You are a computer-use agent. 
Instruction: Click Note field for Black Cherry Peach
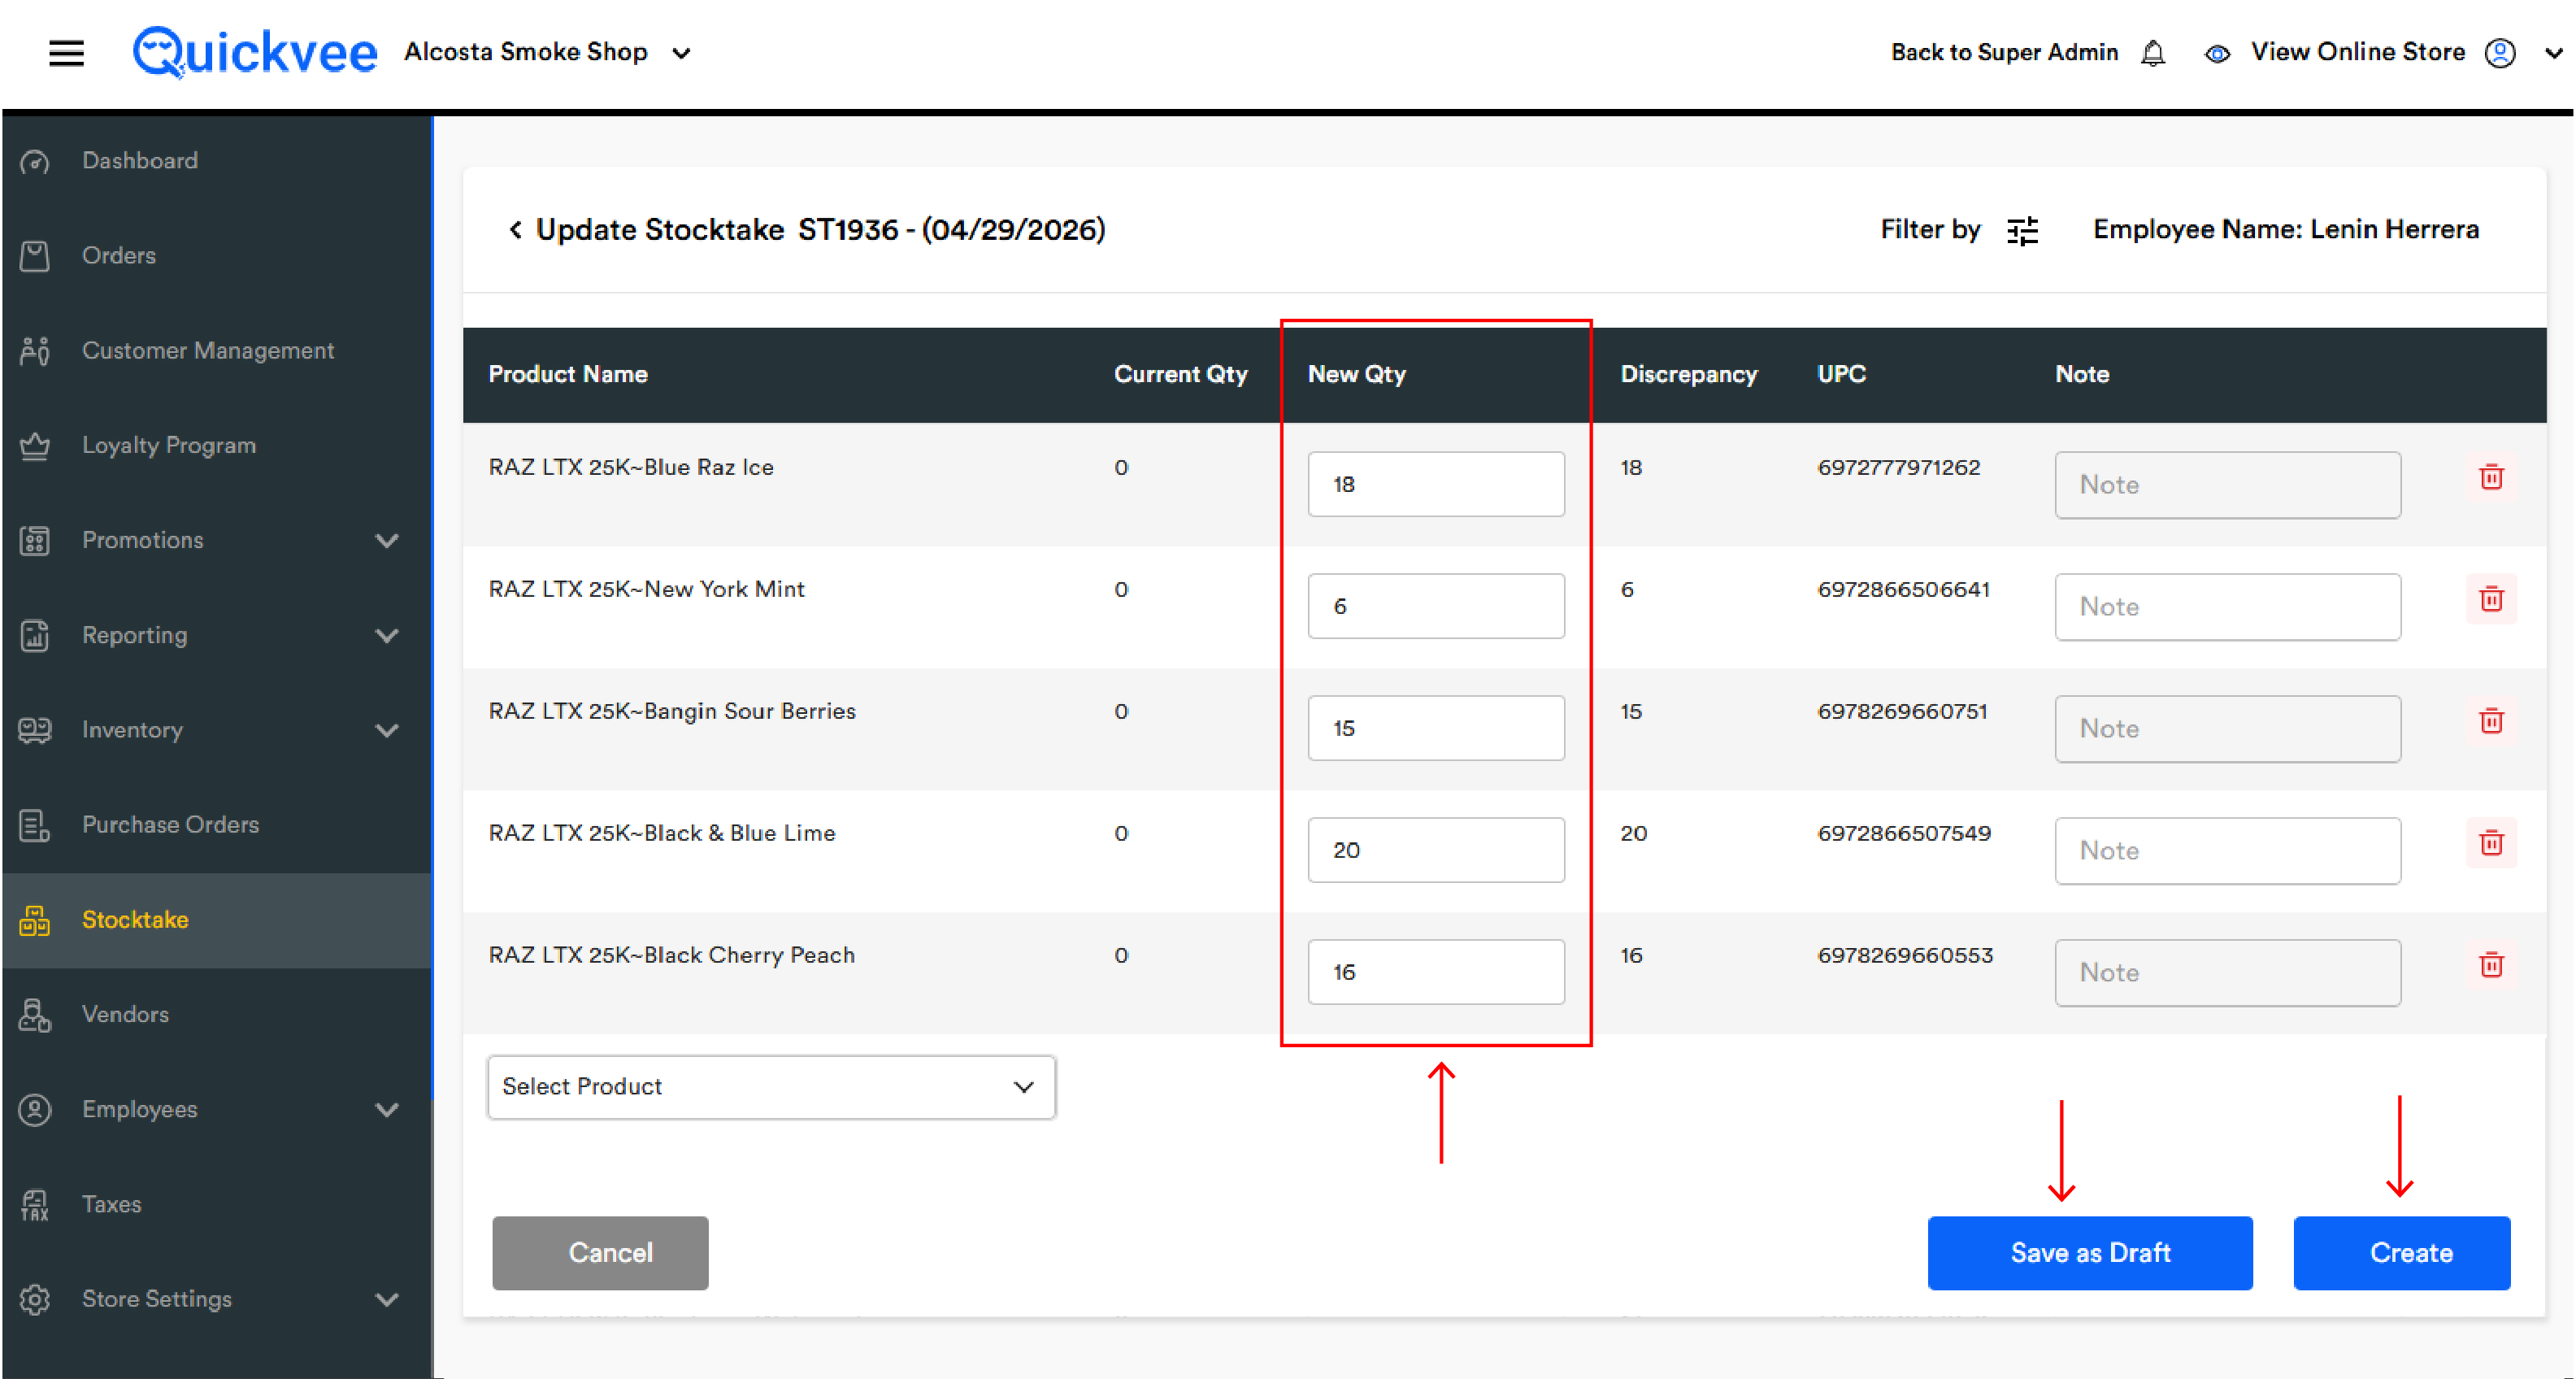click(x=2228, y=973)
